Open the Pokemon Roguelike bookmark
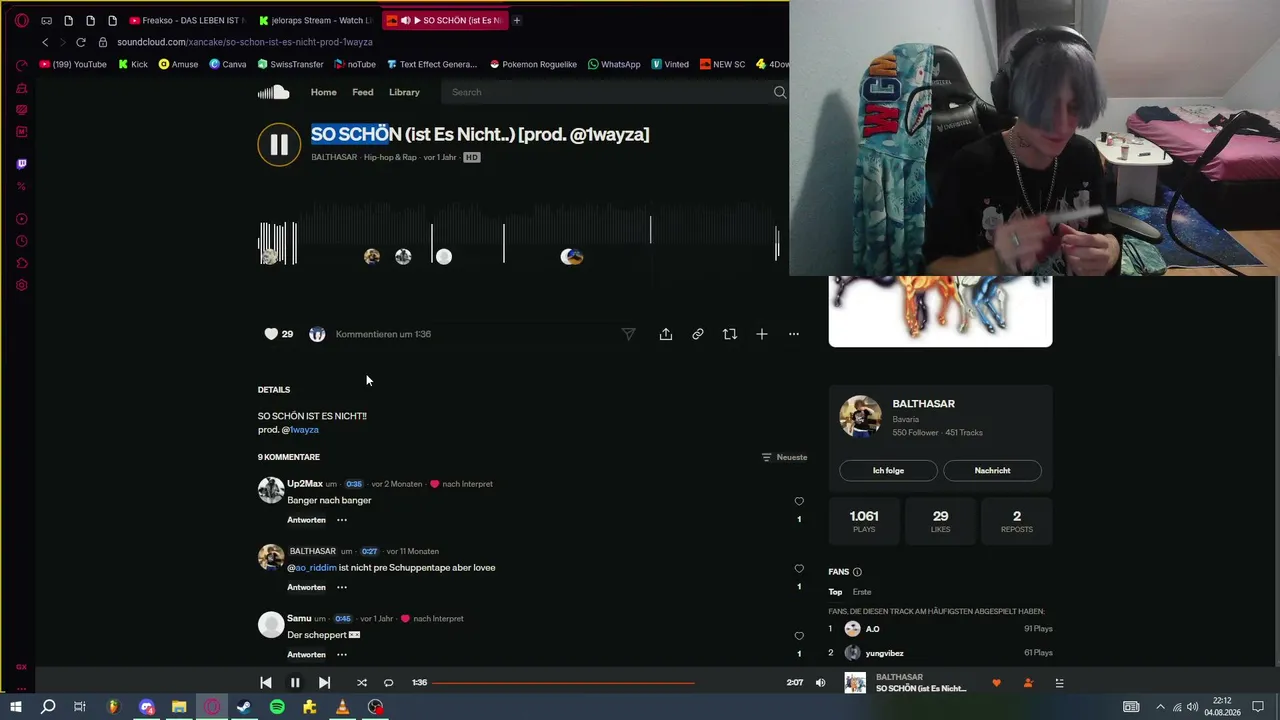Viewport: 1280px width, 720px height. coord(533,64)
